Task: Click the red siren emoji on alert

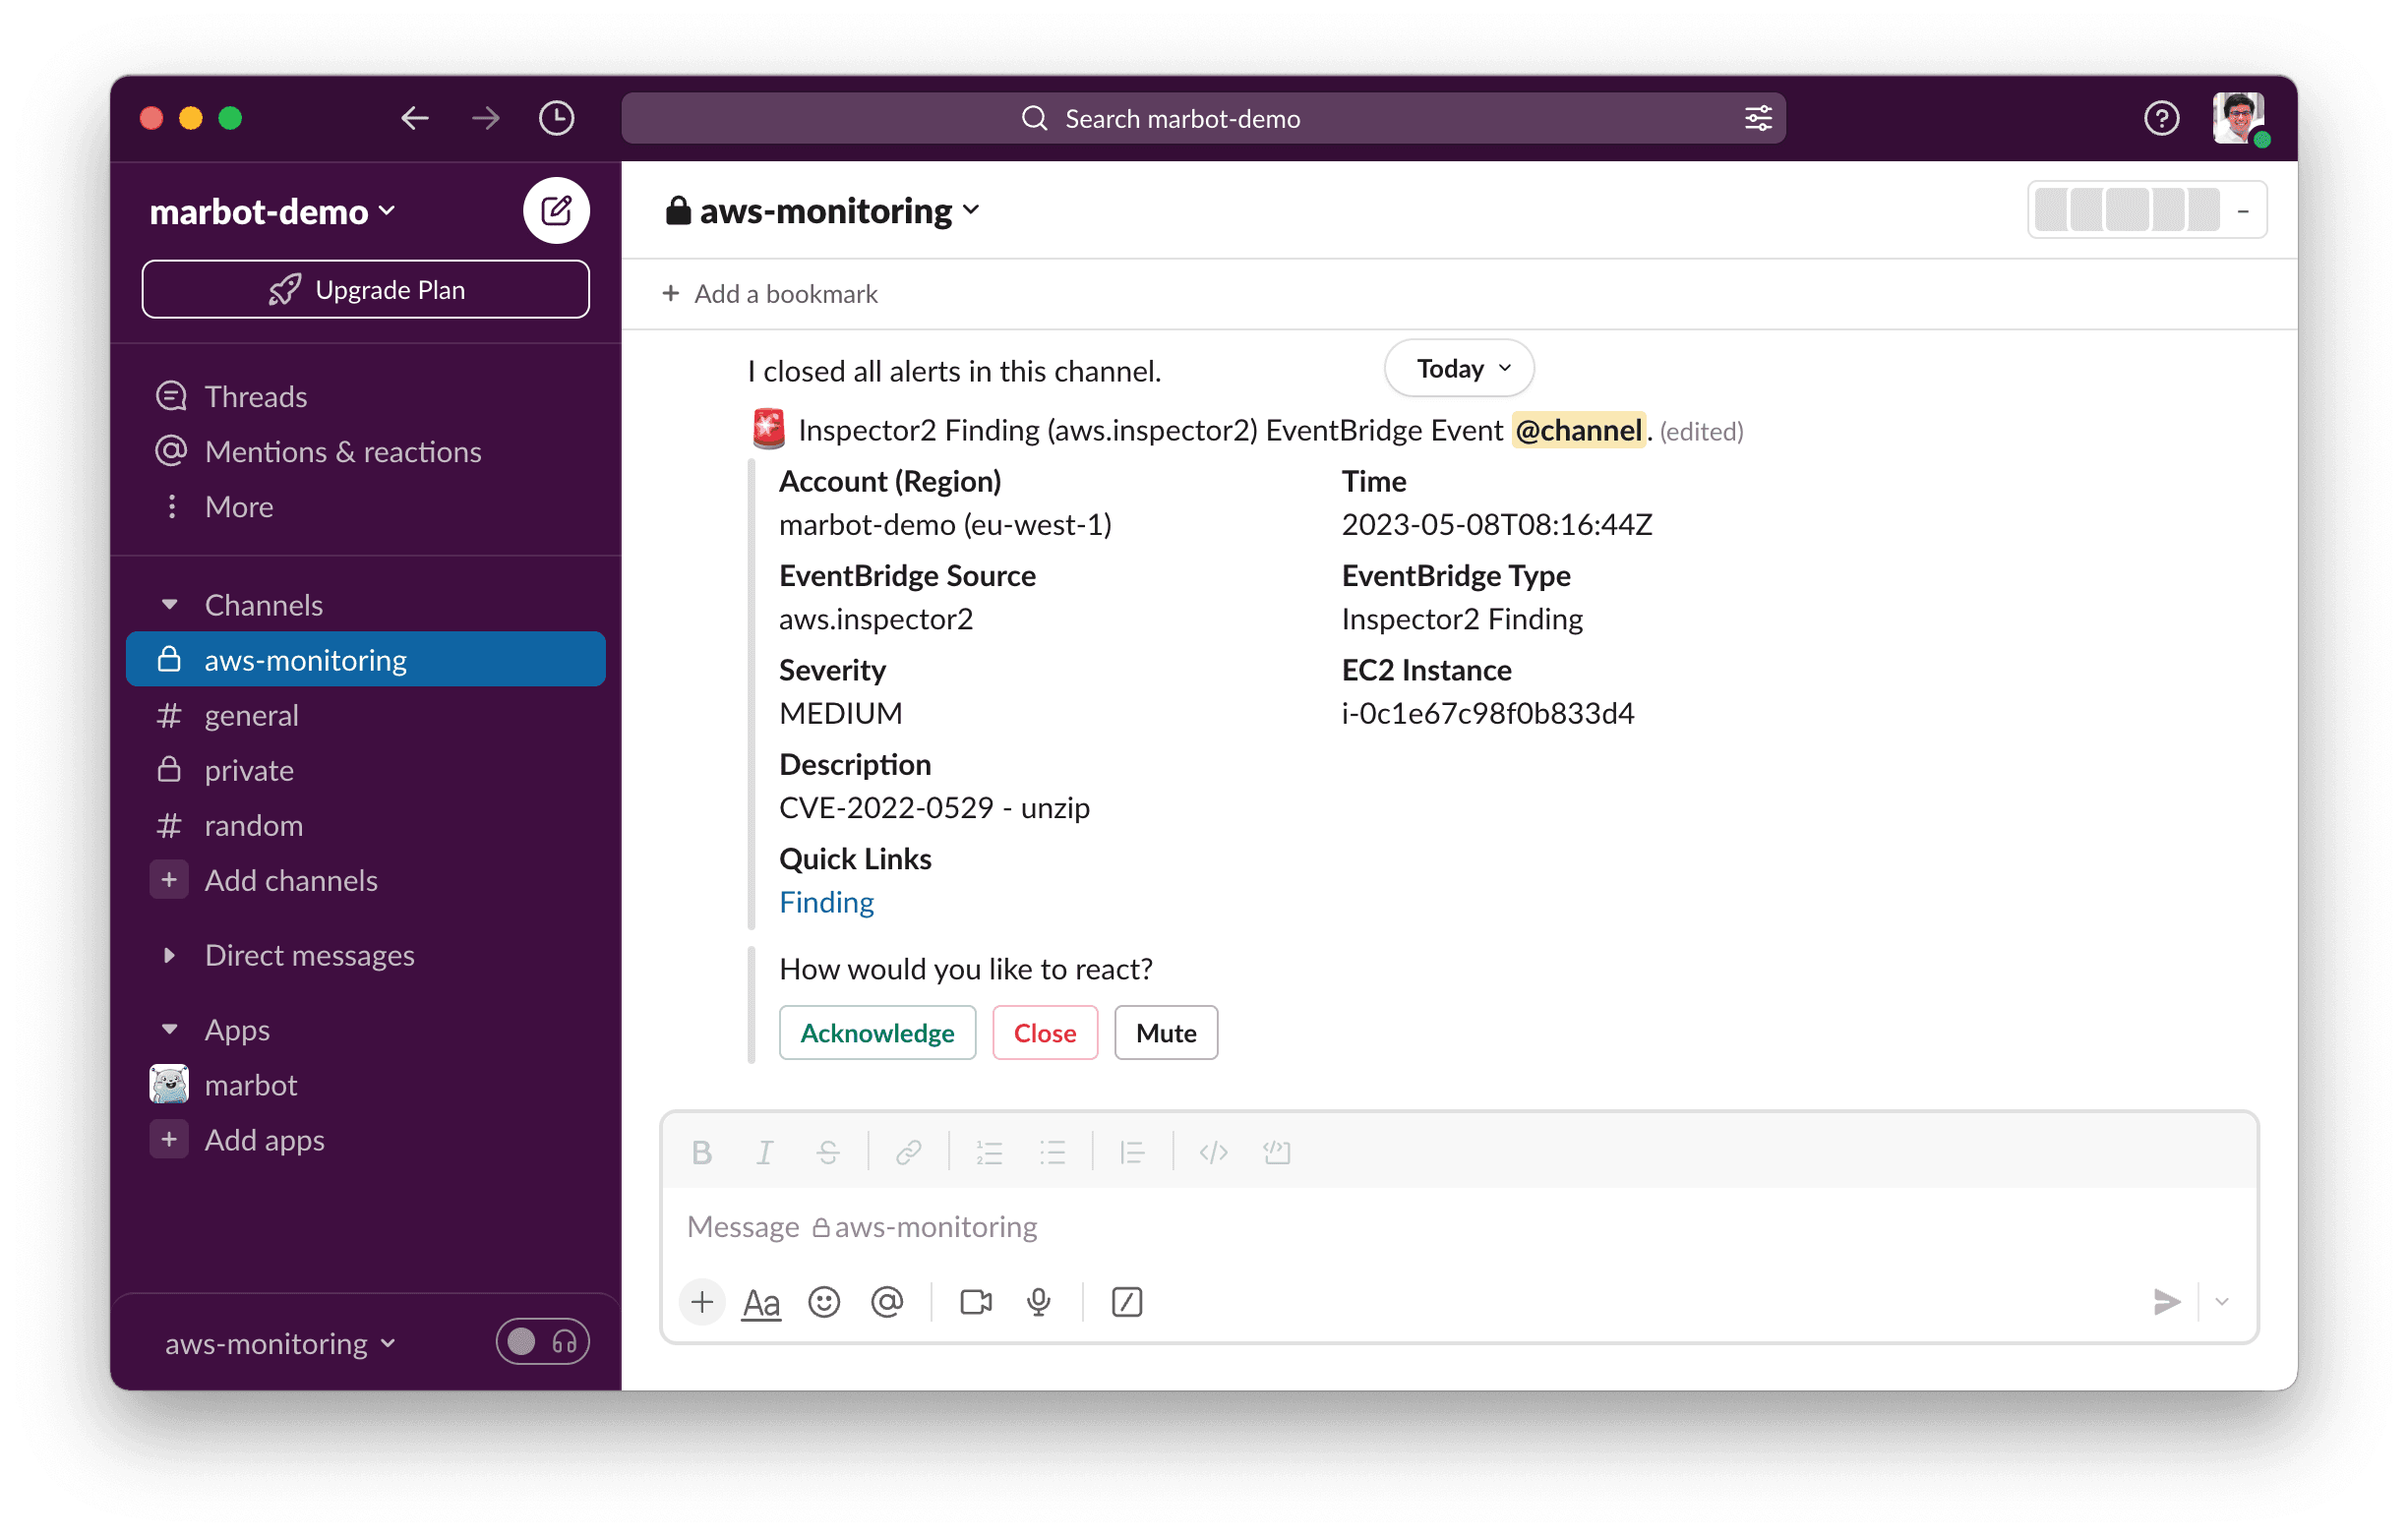Action: pyautogui.click(x=768, y=430)
